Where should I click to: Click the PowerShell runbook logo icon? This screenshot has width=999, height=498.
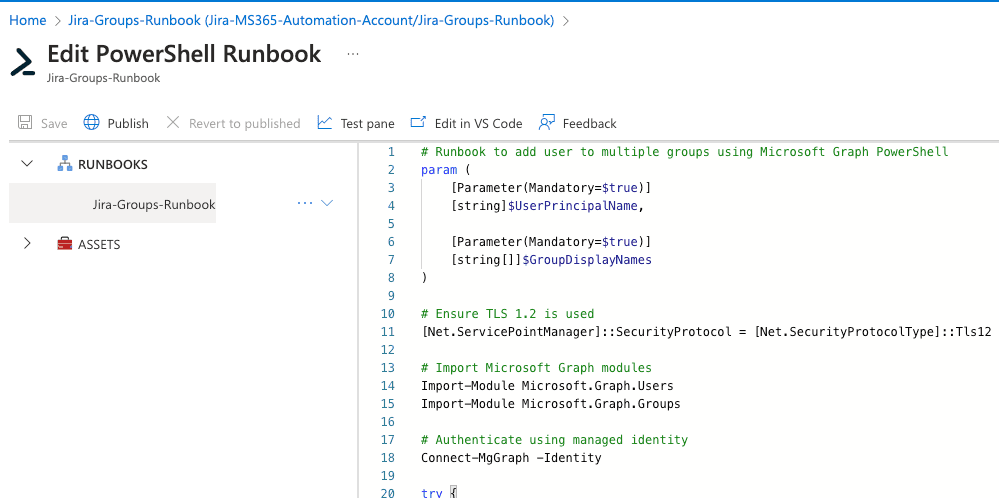22,62
